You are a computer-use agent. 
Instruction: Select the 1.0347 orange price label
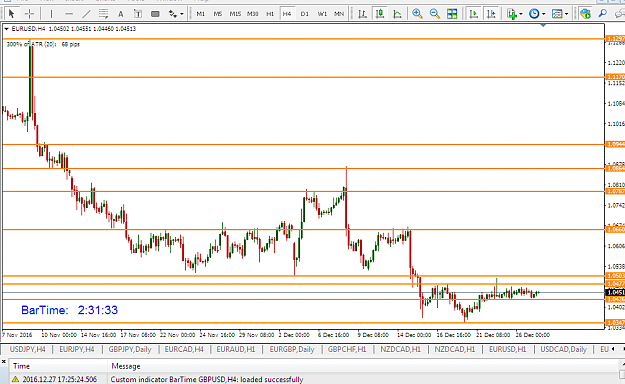(615, 322)
